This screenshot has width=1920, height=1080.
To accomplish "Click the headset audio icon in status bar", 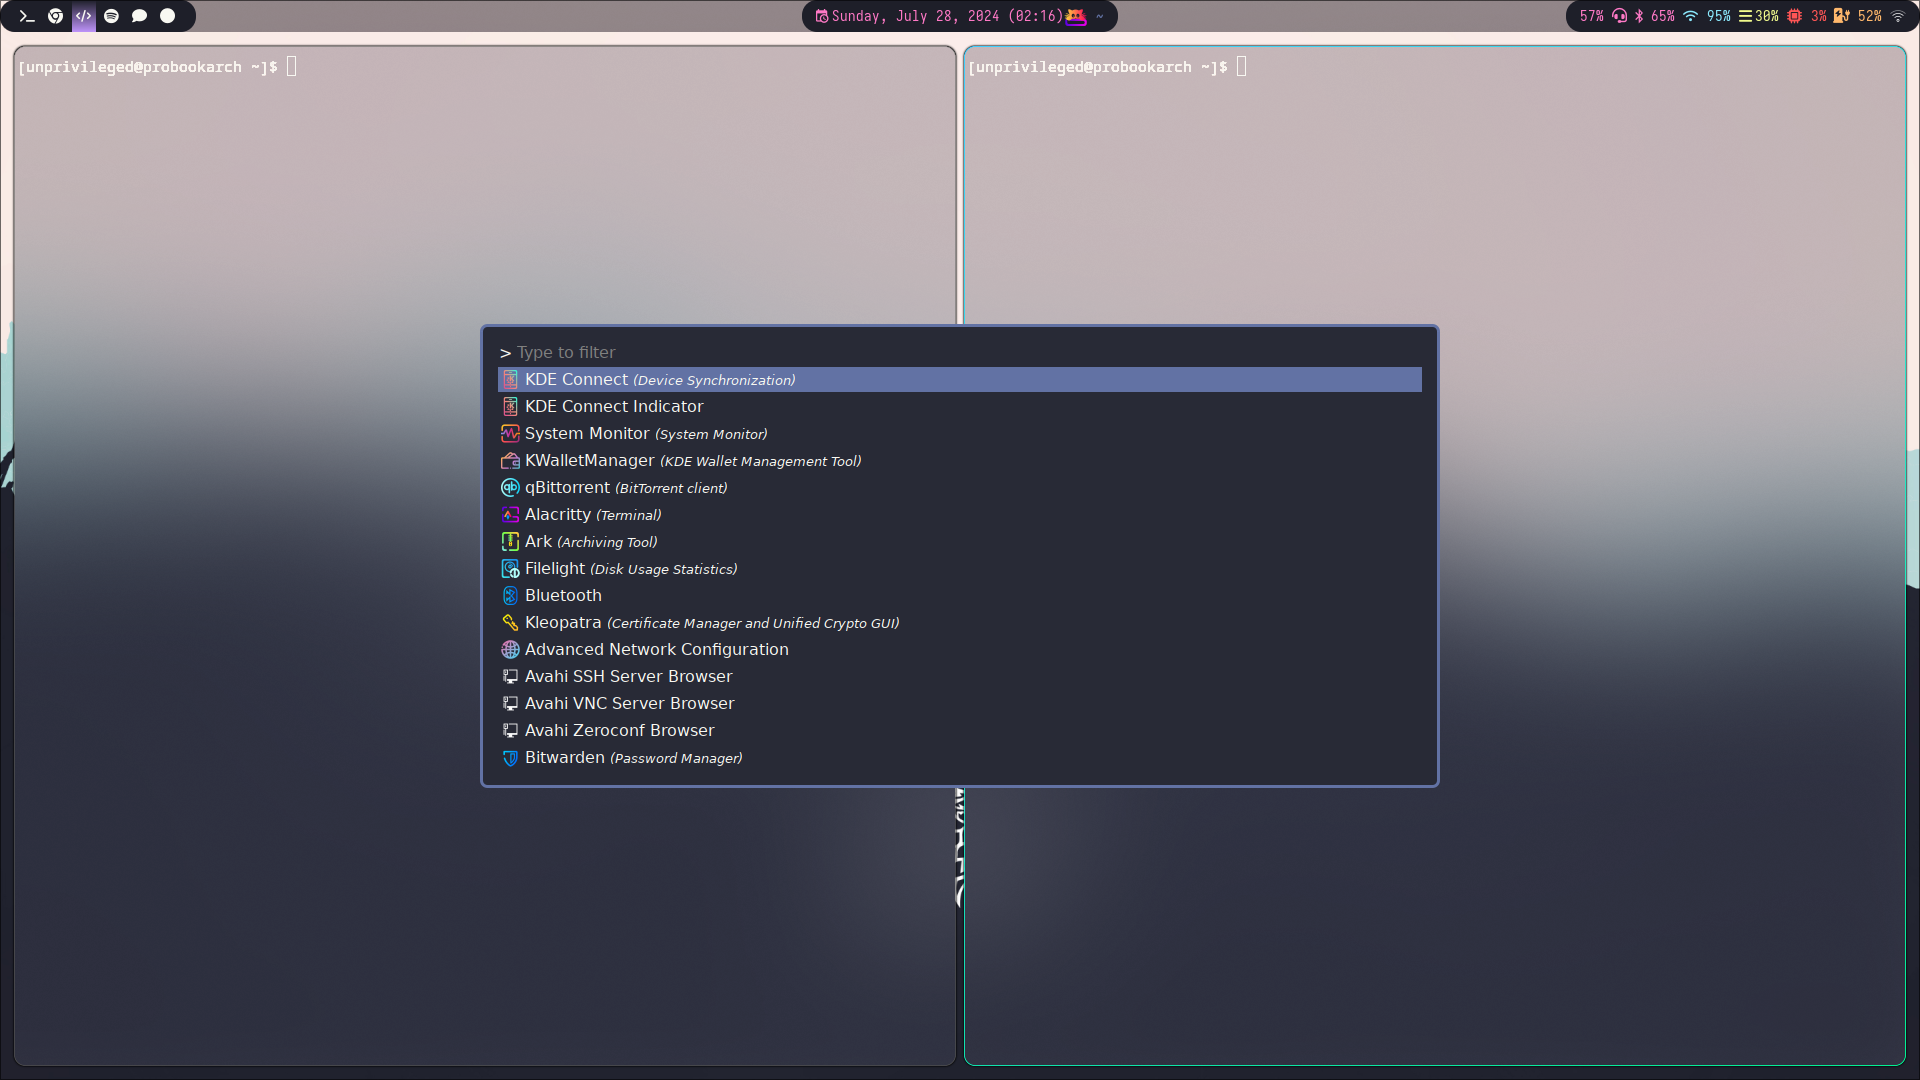I will coord(1619,16).
